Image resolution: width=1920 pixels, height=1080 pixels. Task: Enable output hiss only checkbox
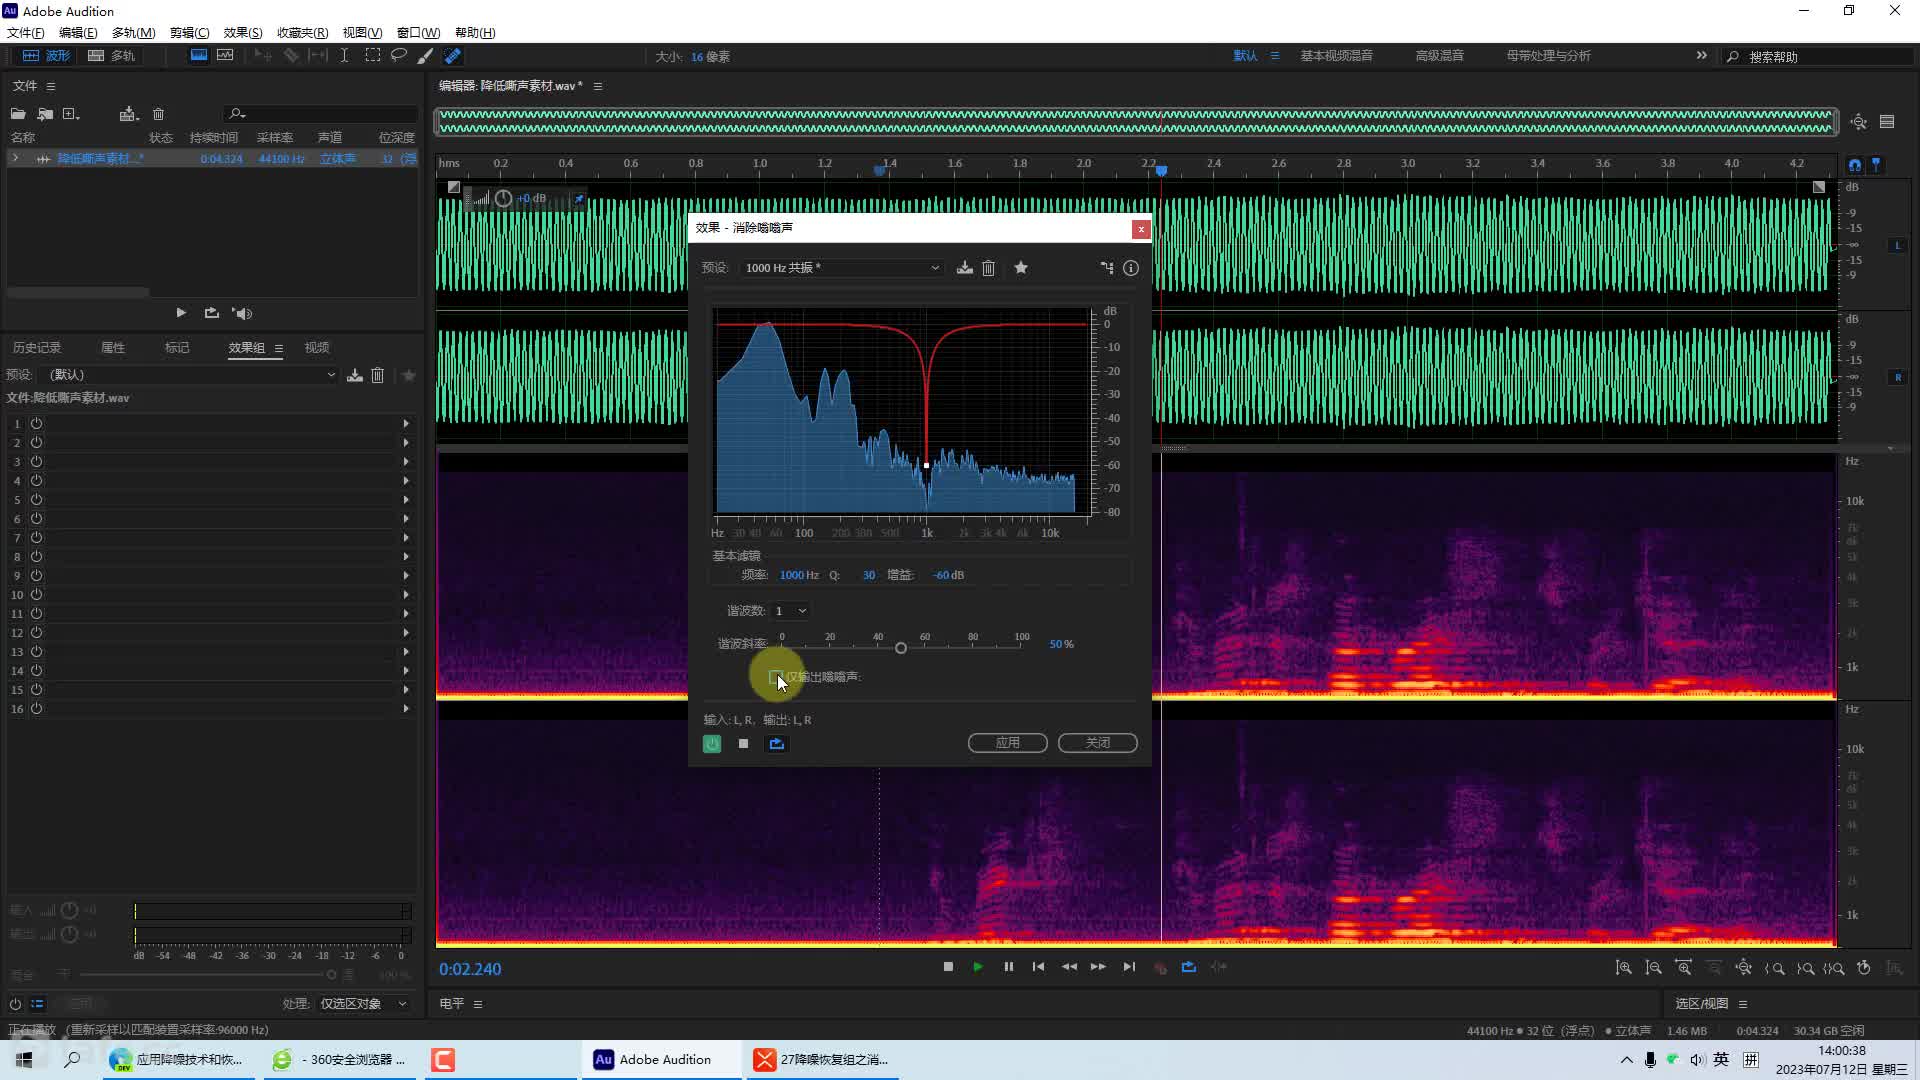pos(776,677)
